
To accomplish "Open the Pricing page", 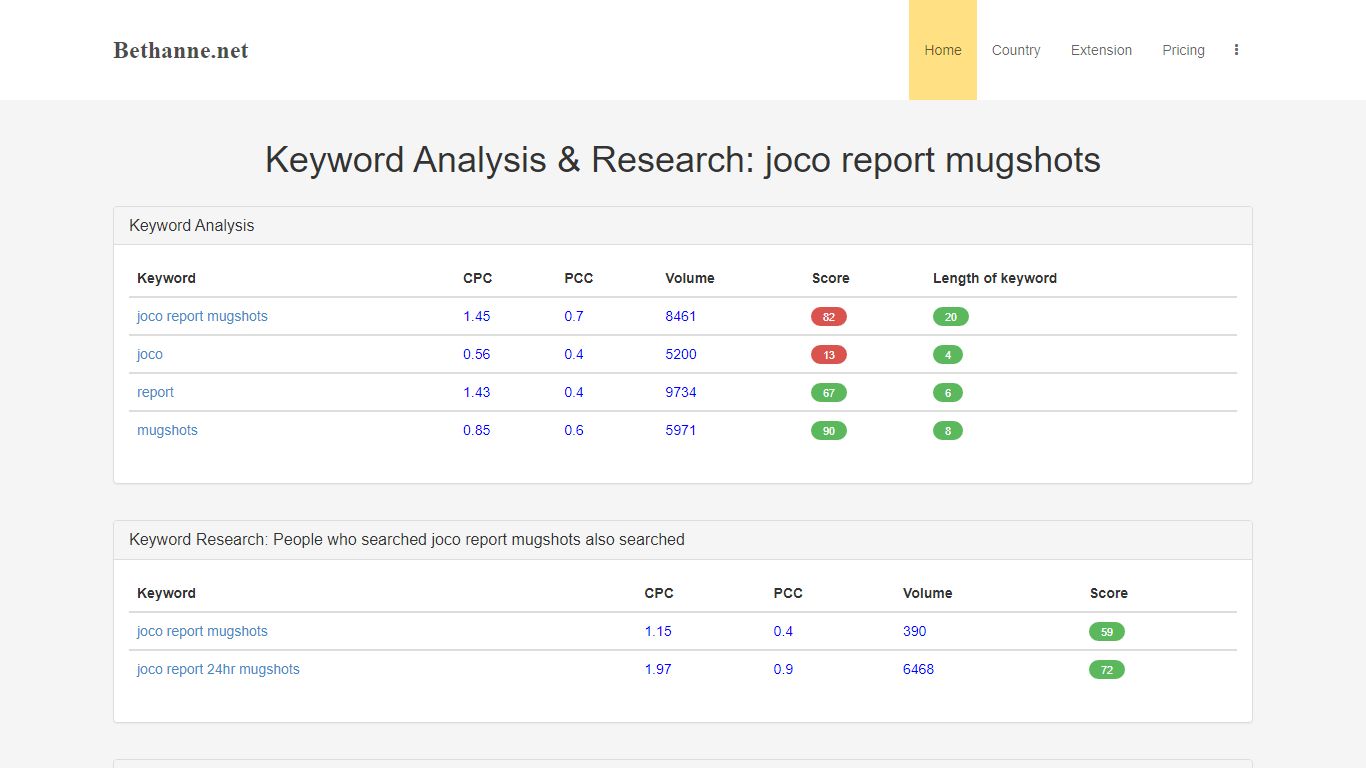I will tap(1183, 50).
